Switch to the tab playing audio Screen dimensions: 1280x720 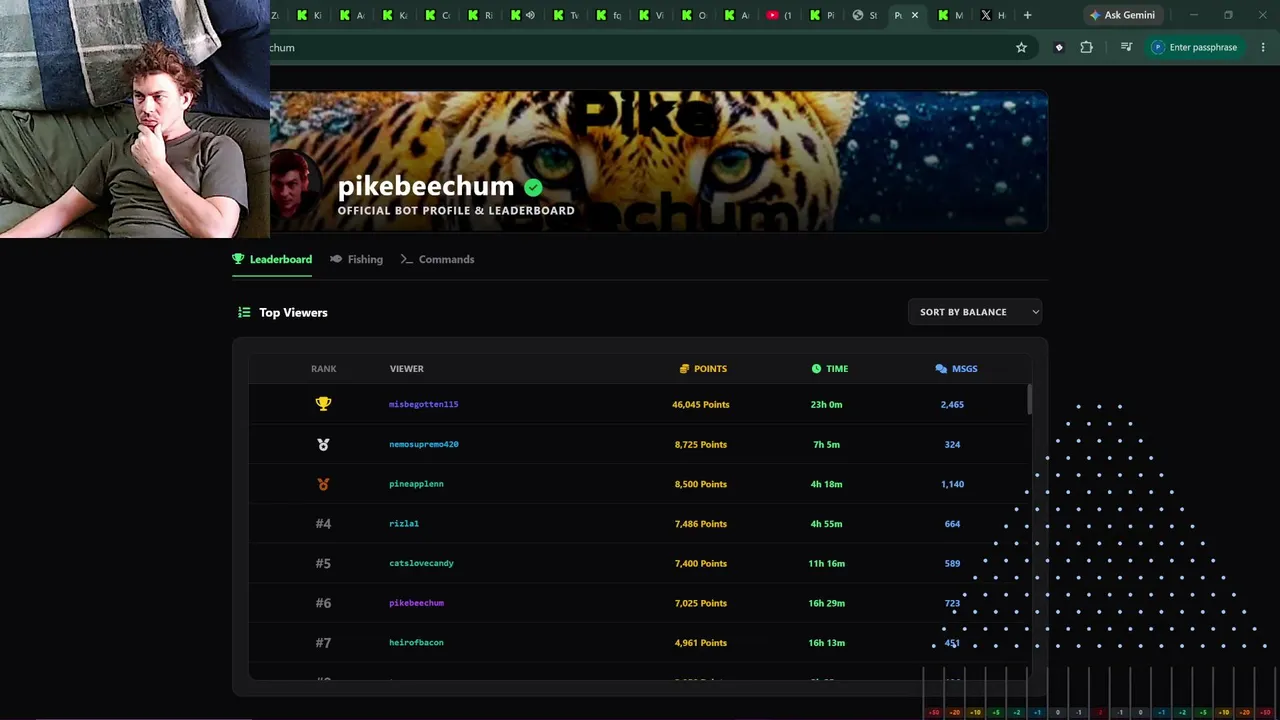(522, 15)
